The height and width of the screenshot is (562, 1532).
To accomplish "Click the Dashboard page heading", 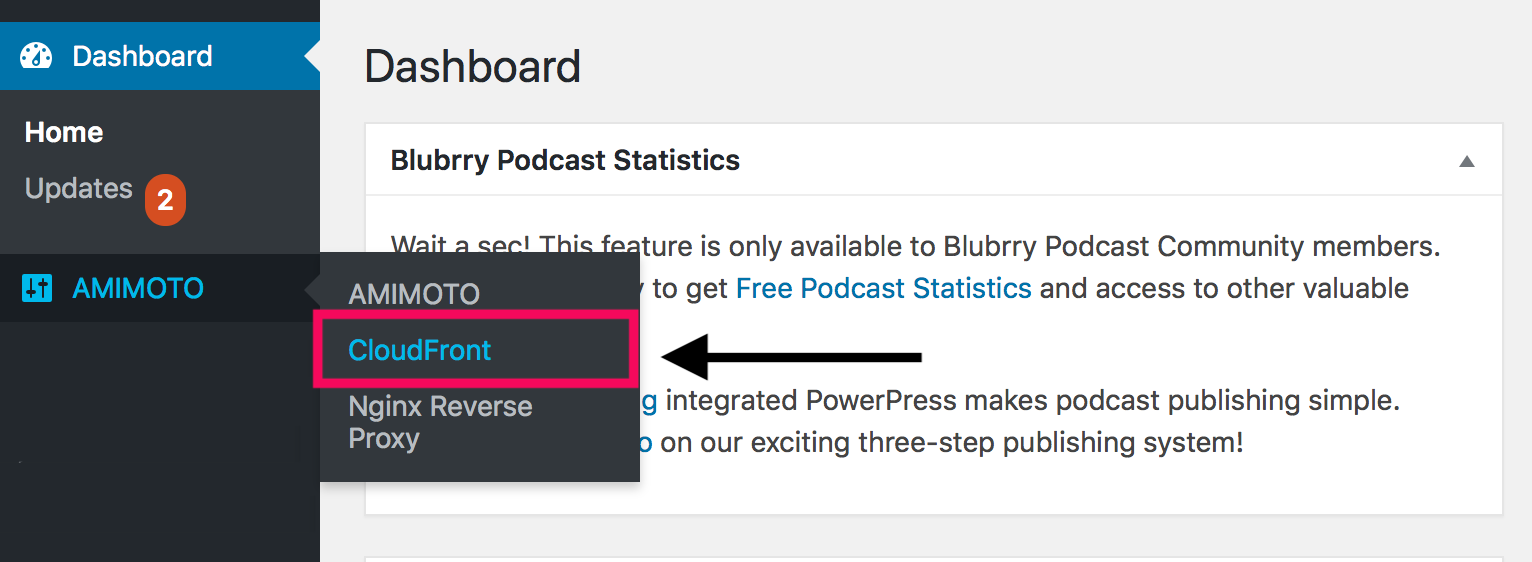I will 472,67.
